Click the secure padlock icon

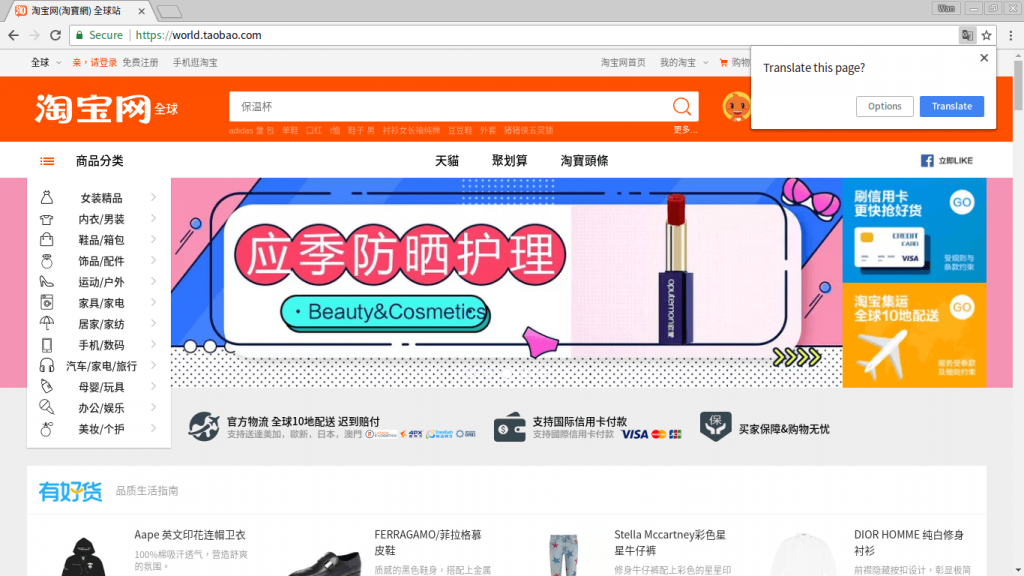coord(80,35)
